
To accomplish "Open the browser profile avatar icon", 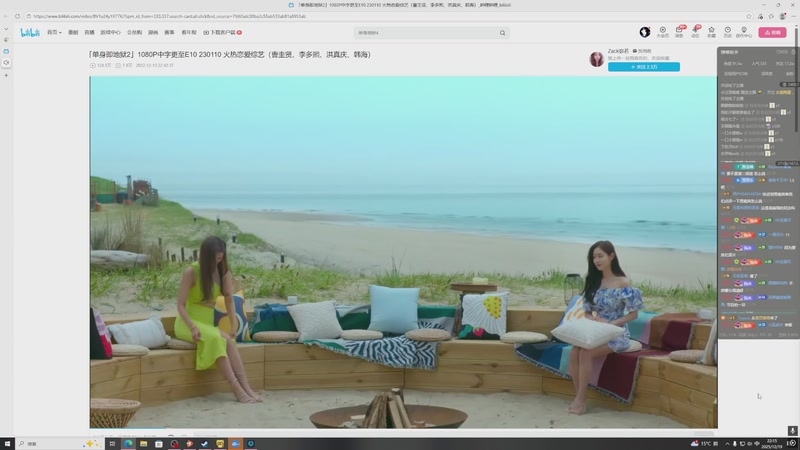I will pyautogui.click(x=783, y=16).
